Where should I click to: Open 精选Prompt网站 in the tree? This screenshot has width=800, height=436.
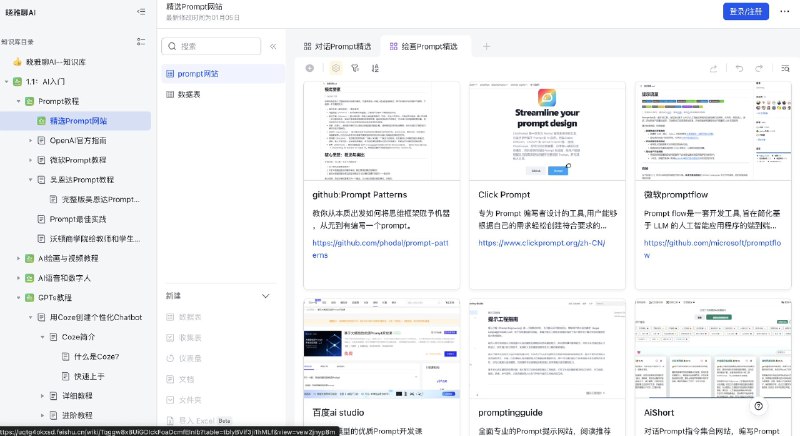coord(78,121)
